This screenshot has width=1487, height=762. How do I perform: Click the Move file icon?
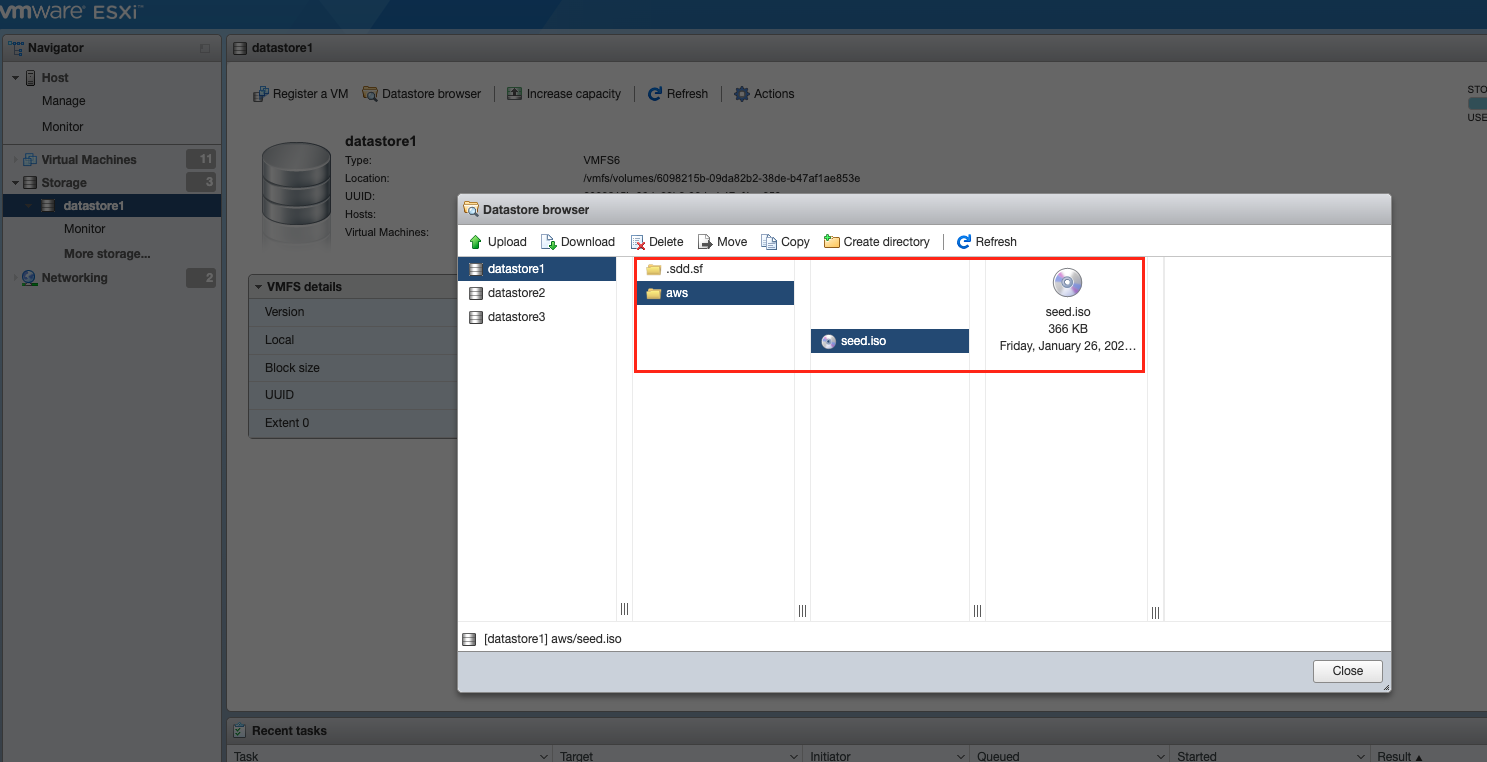pos(705,242)
